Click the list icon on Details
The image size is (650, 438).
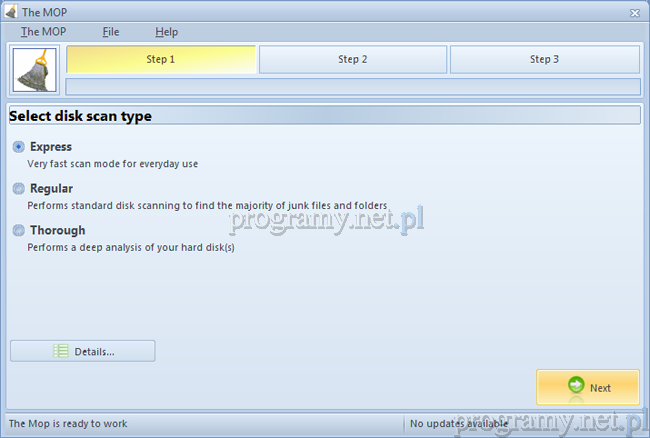click(x=61, y=351)
